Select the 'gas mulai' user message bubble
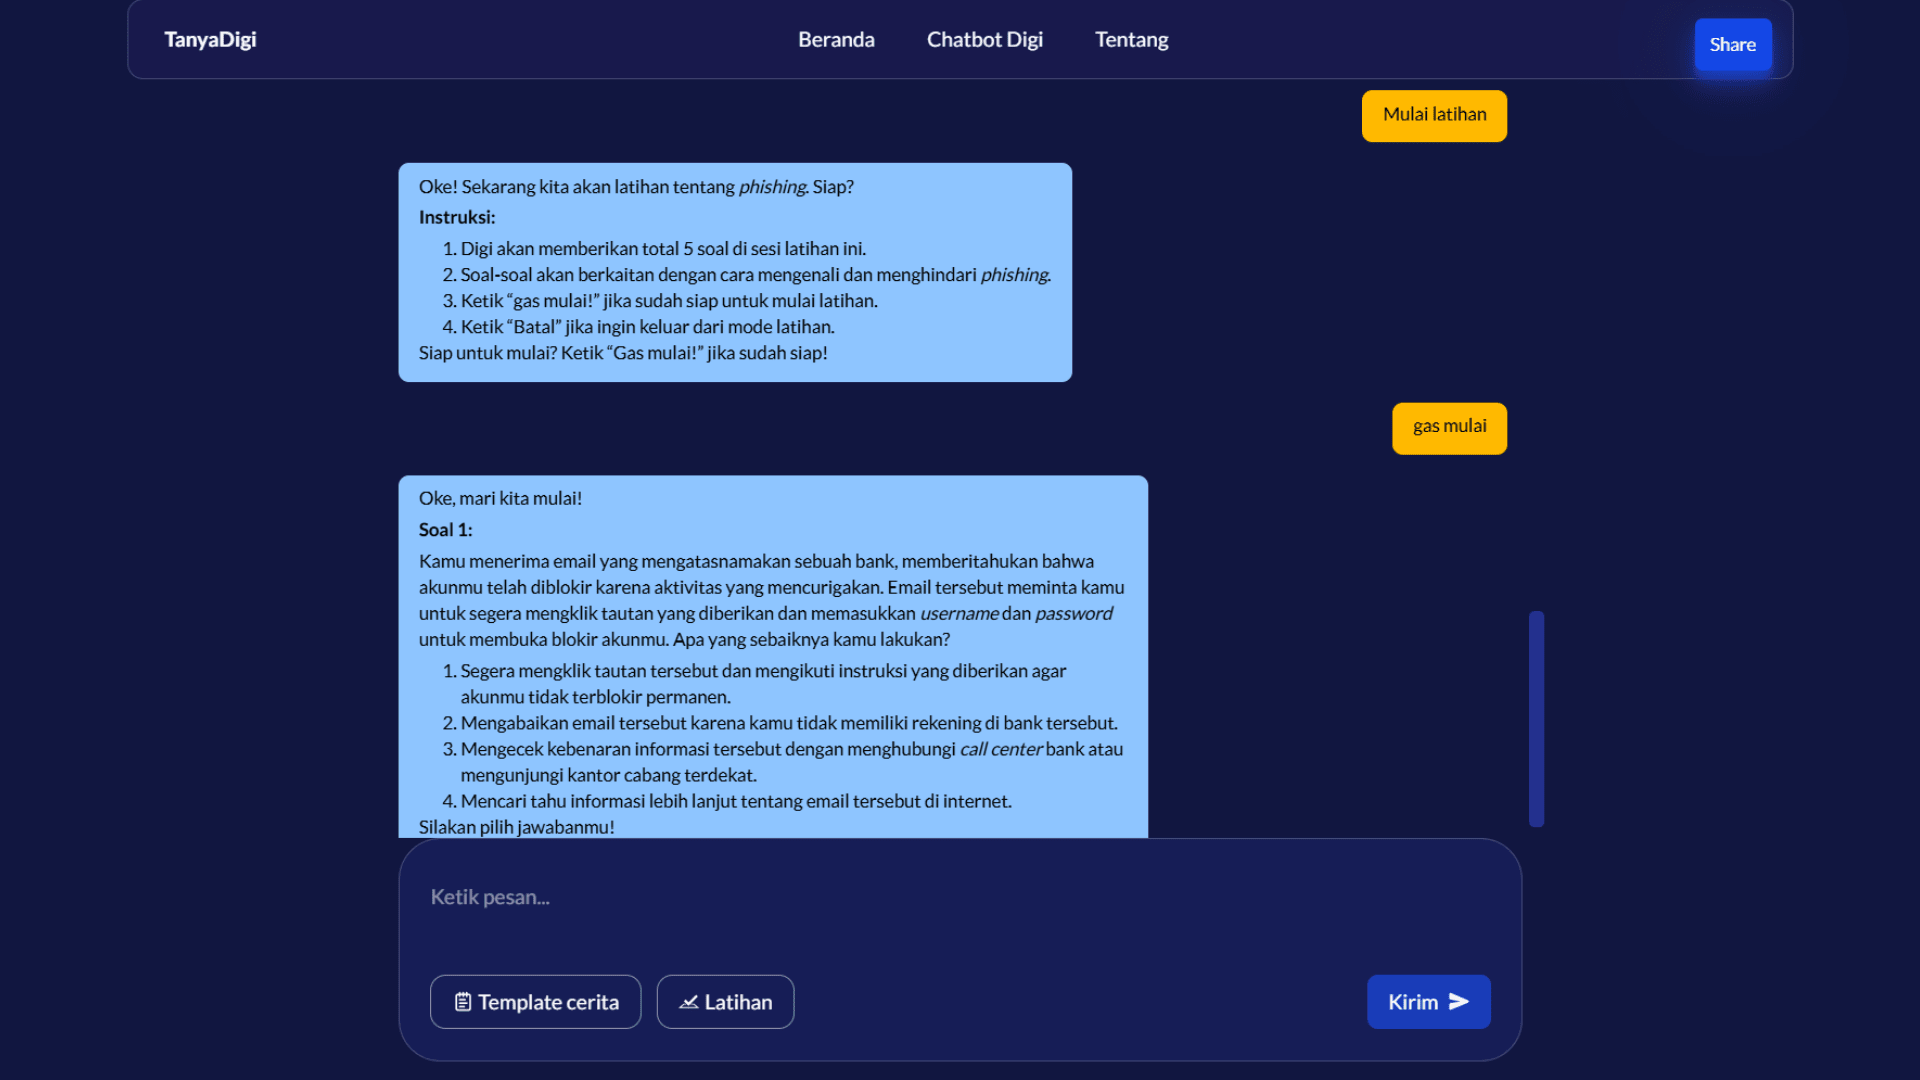The height and width of the screenshot is (1080, 1920). [x=1449, y=427]
